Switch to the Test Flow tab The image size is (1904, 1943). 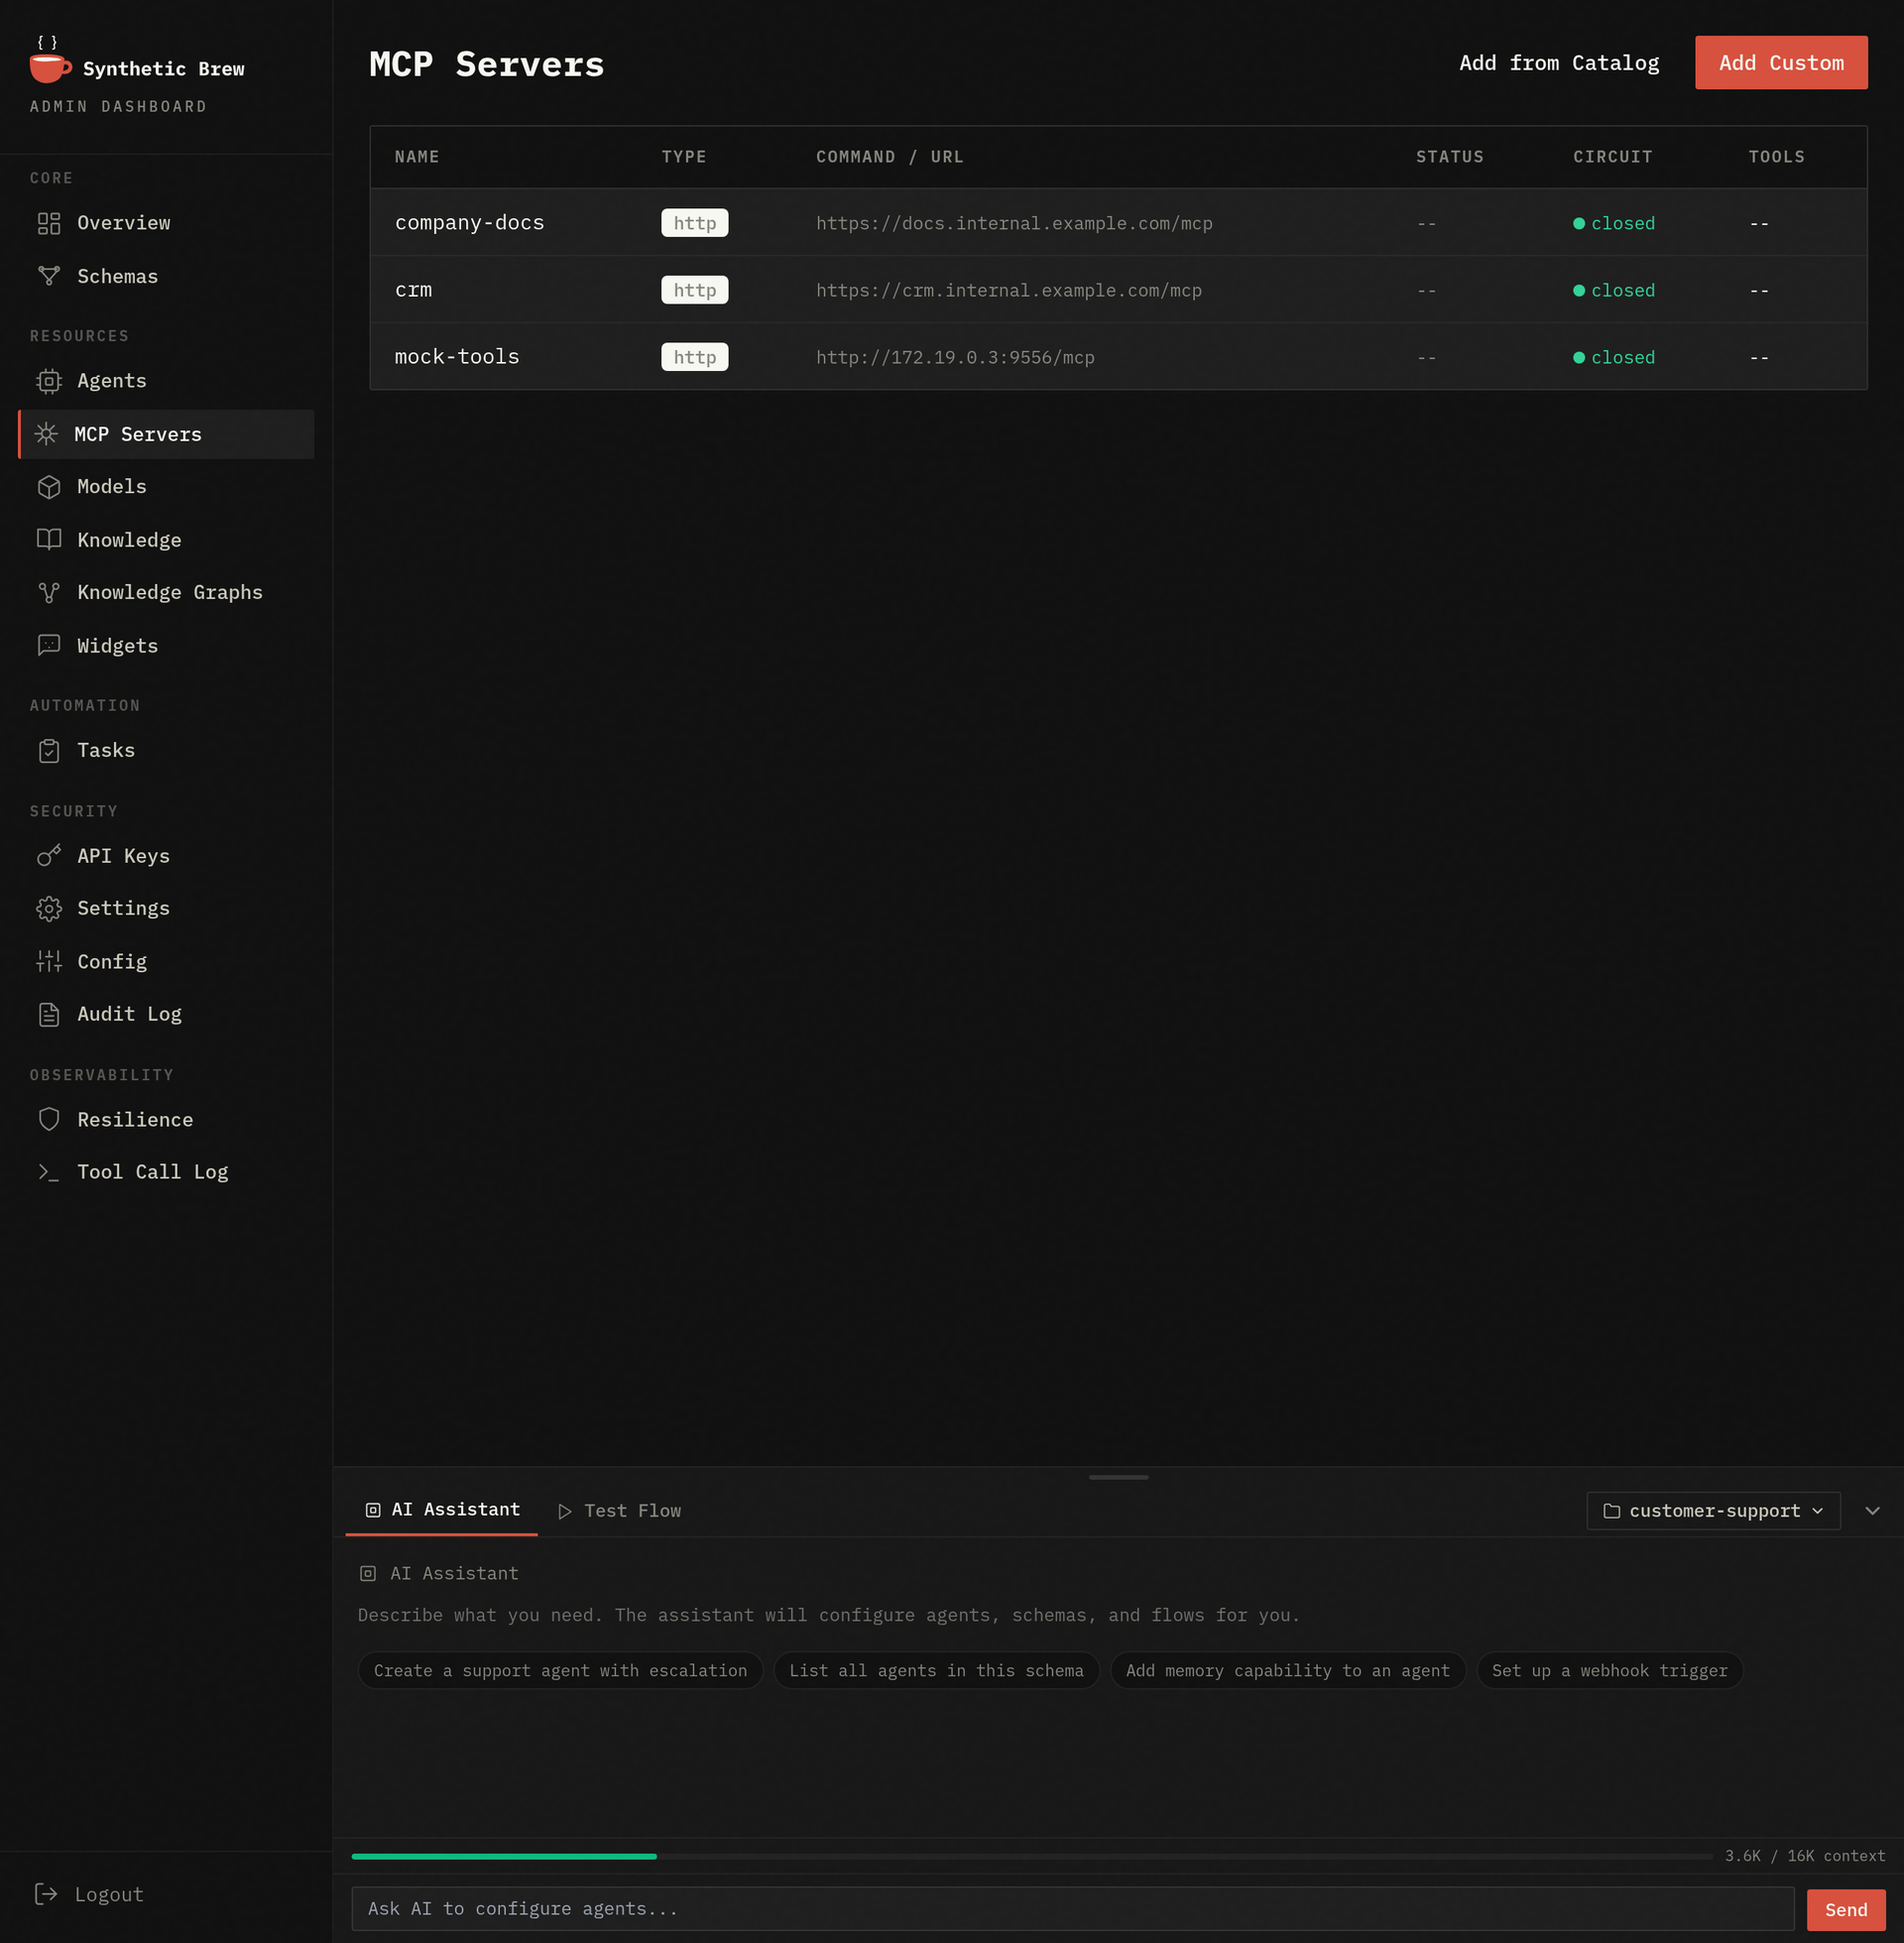coord(620,1511)
